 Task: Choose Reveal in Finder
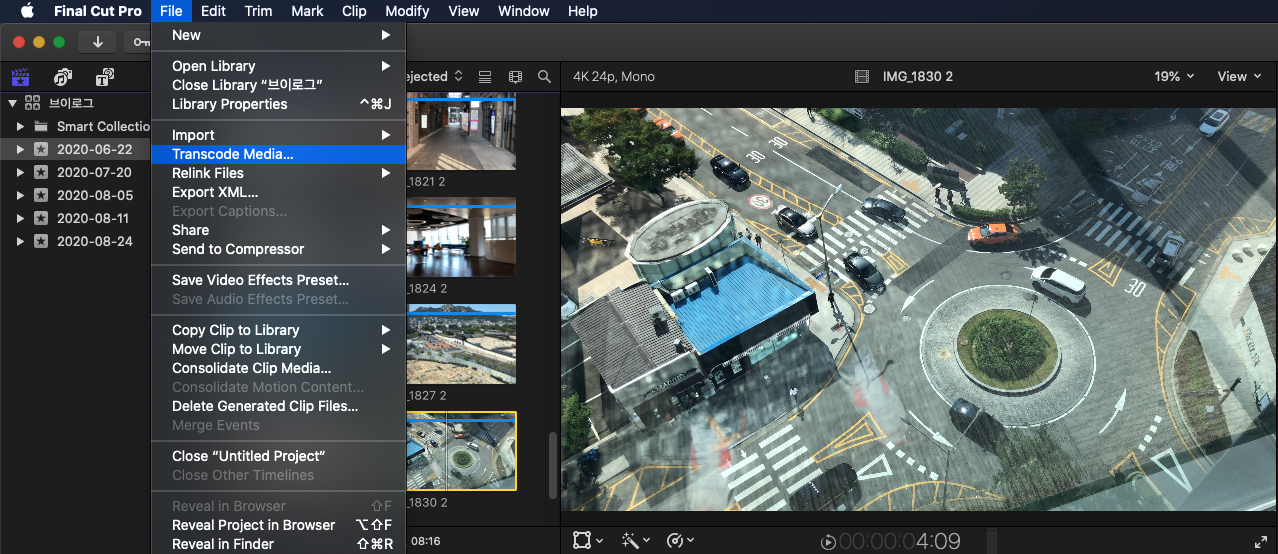click(278, 544)
